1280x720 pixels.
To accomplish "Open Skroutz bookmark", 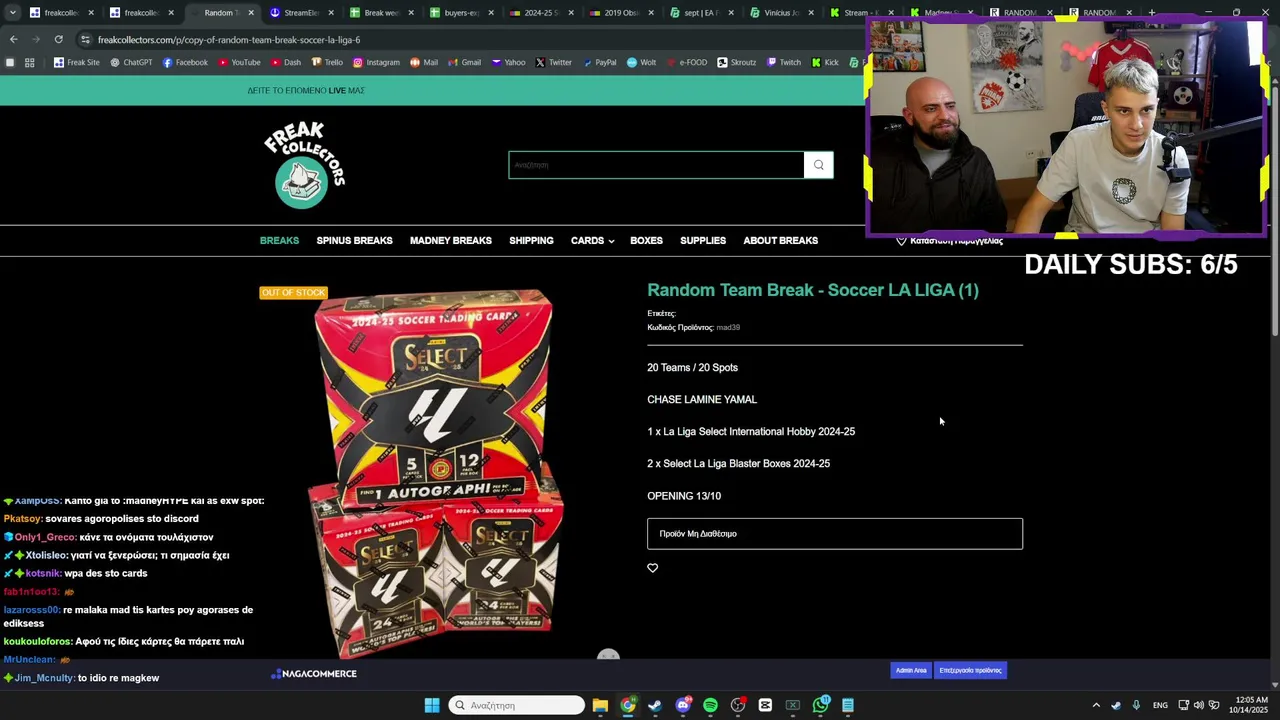I will click(736, 62).
